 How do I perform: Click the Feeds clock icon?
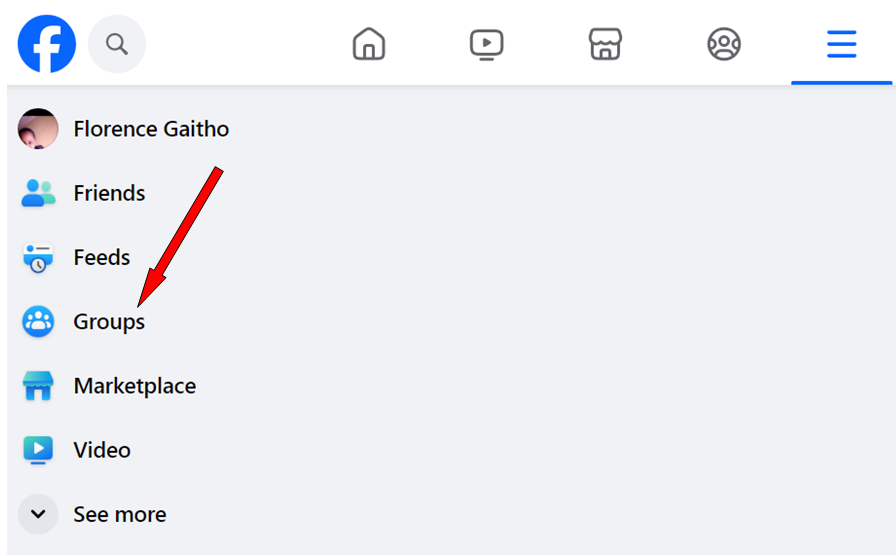coord(38,258)
